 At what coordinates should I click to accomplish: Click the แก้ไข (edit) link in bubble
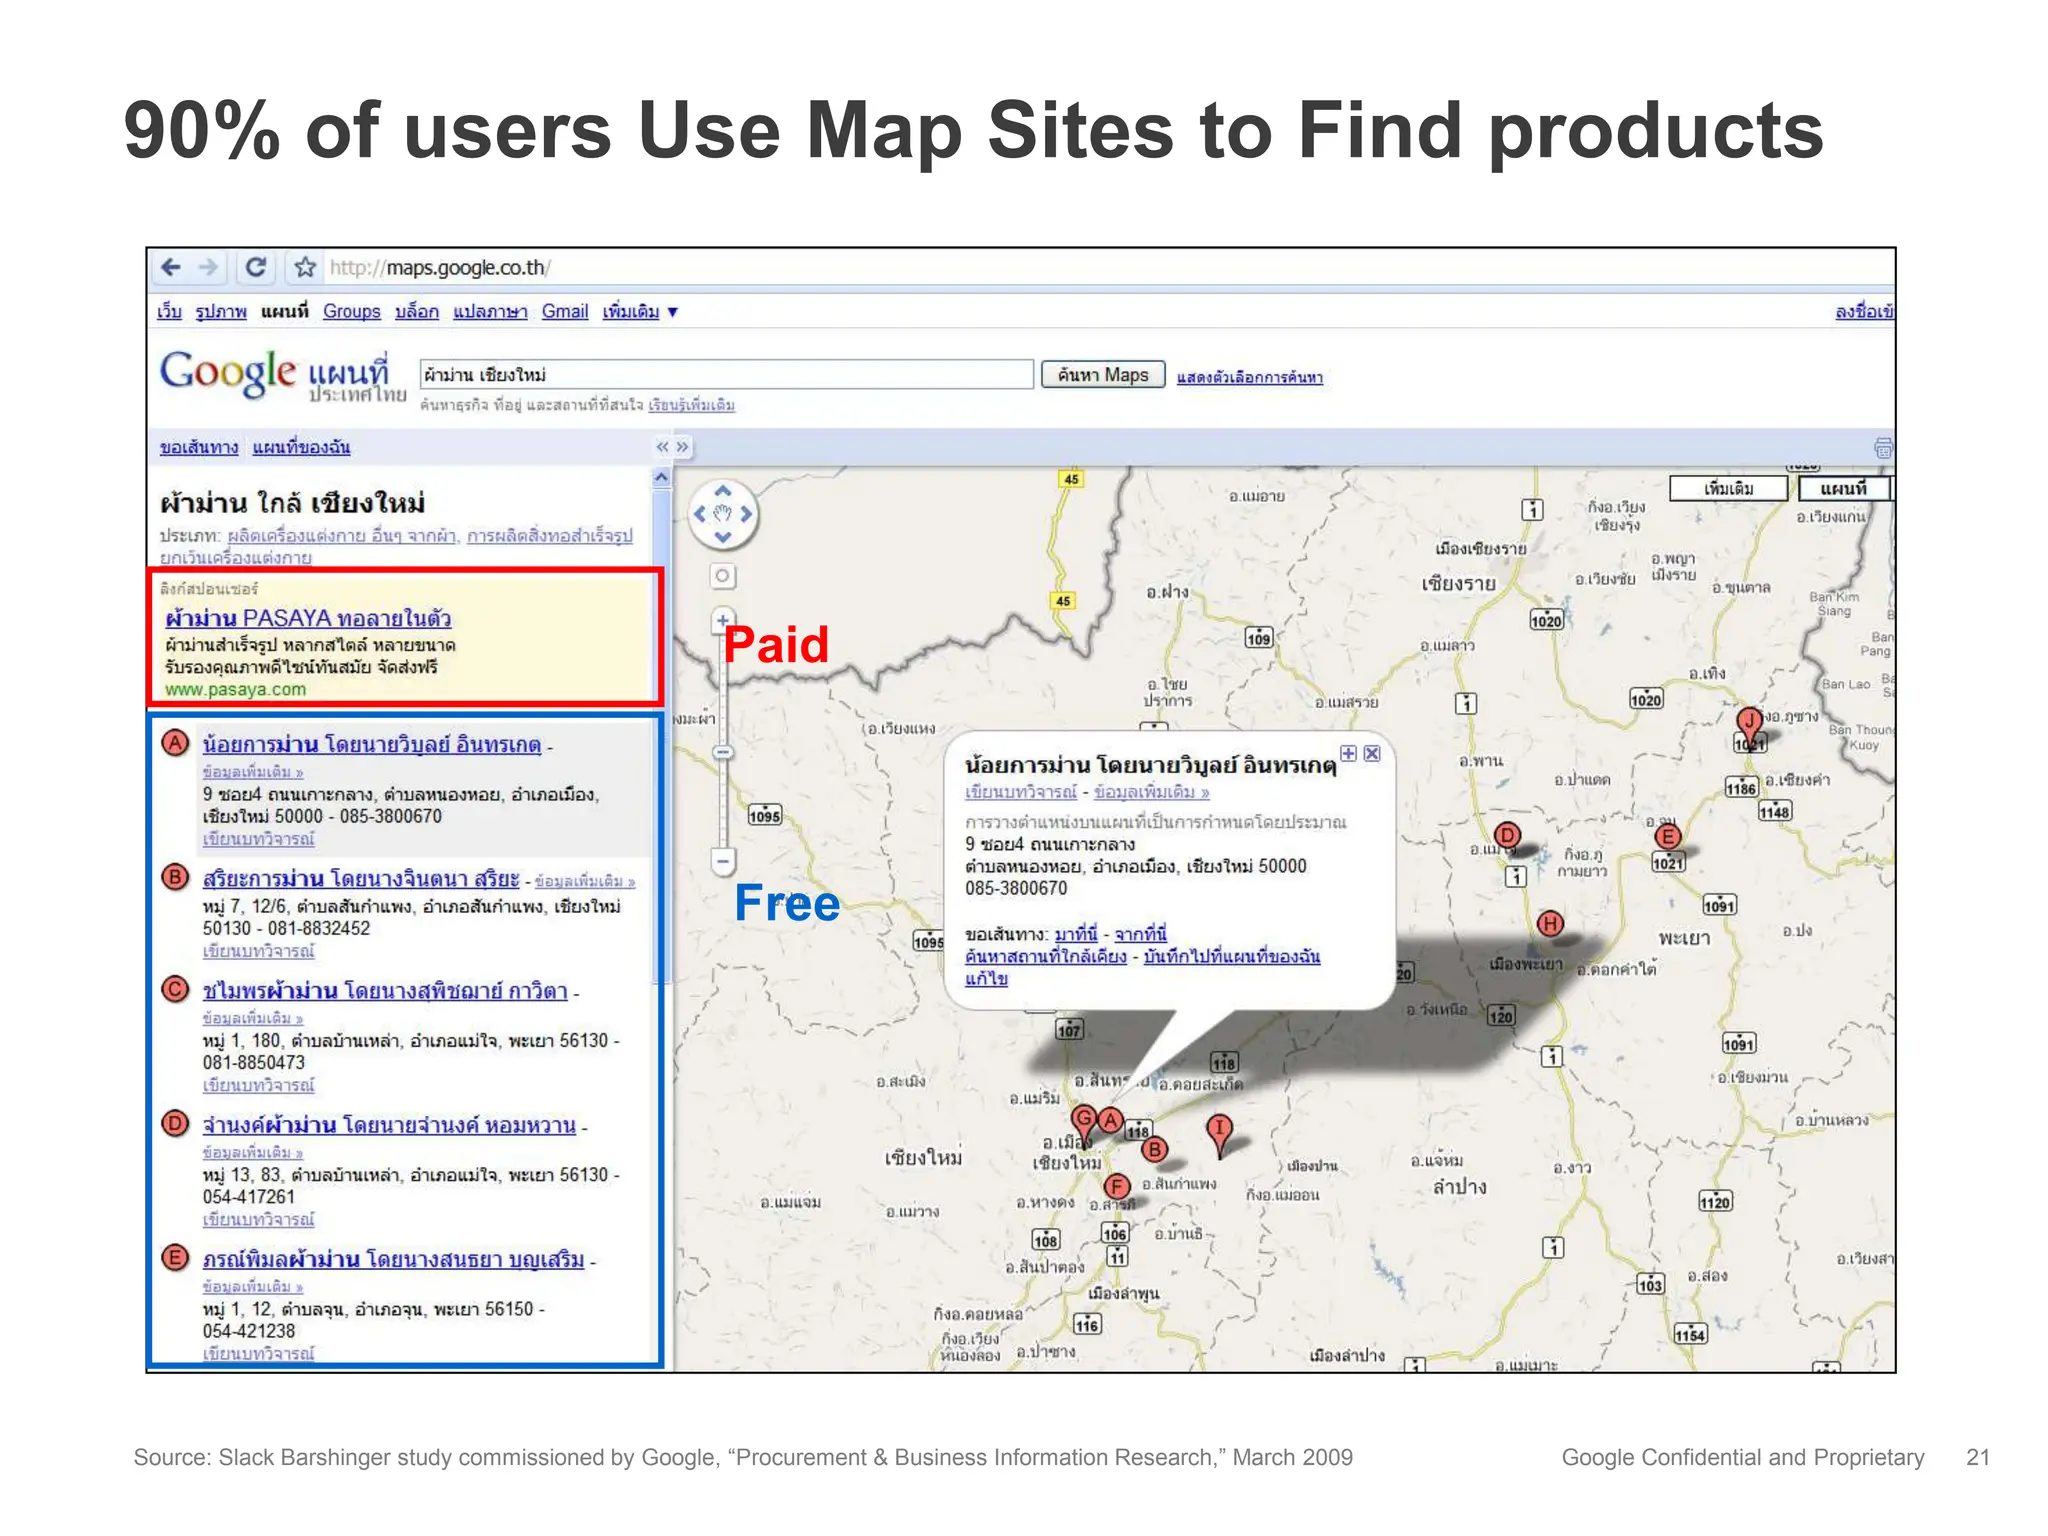(986, 978)
